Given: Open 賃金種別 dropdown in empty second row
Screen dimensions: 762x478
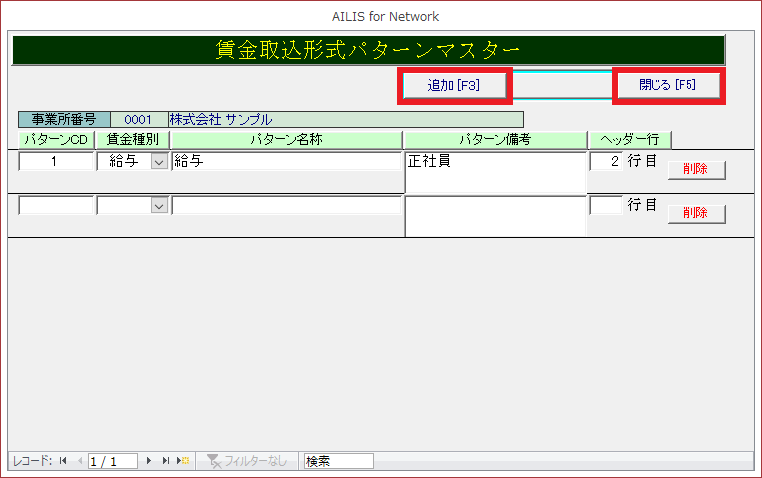Looking at the screenshot, I should coord(157,205).
